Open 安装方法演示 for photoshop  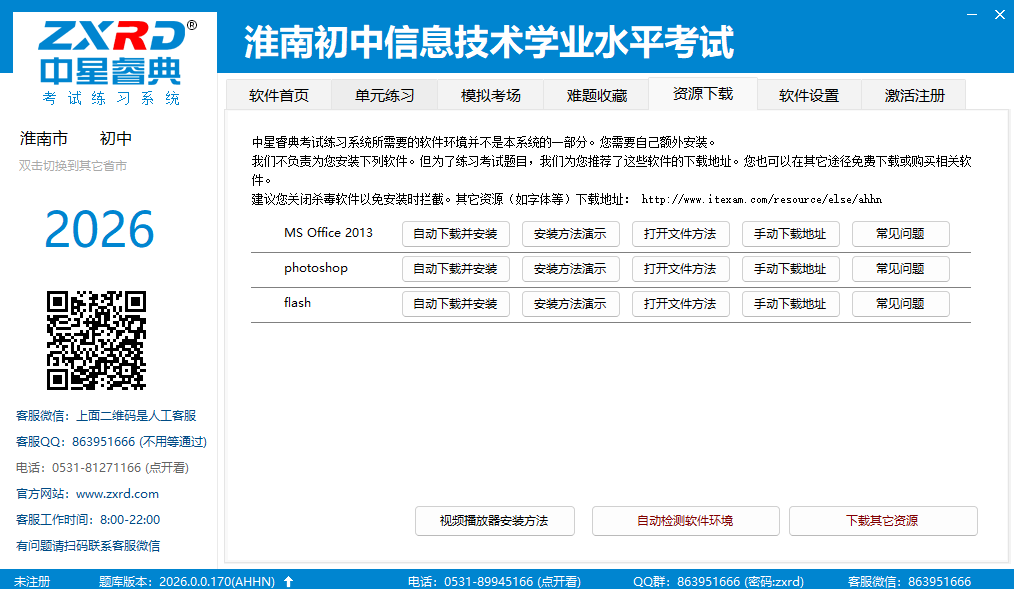point(570,268)
